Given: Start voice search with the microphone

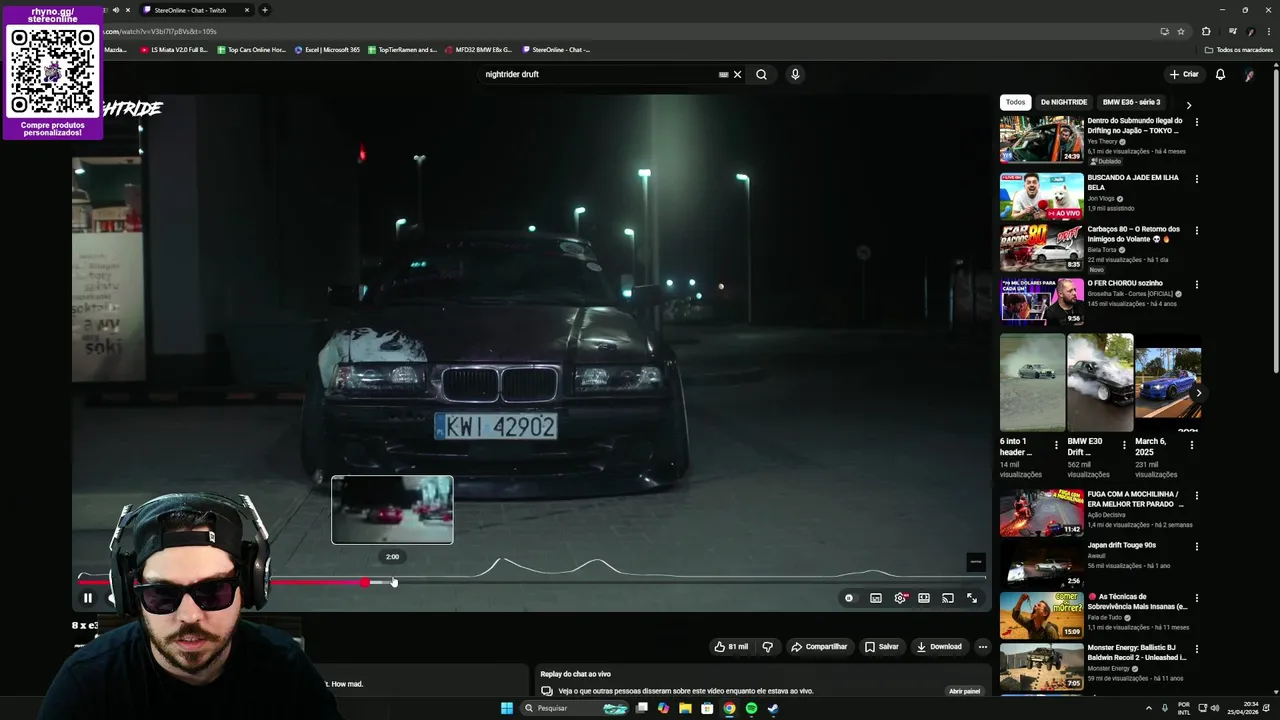Looking at the screenshot, I should click(x=795, y=74).
